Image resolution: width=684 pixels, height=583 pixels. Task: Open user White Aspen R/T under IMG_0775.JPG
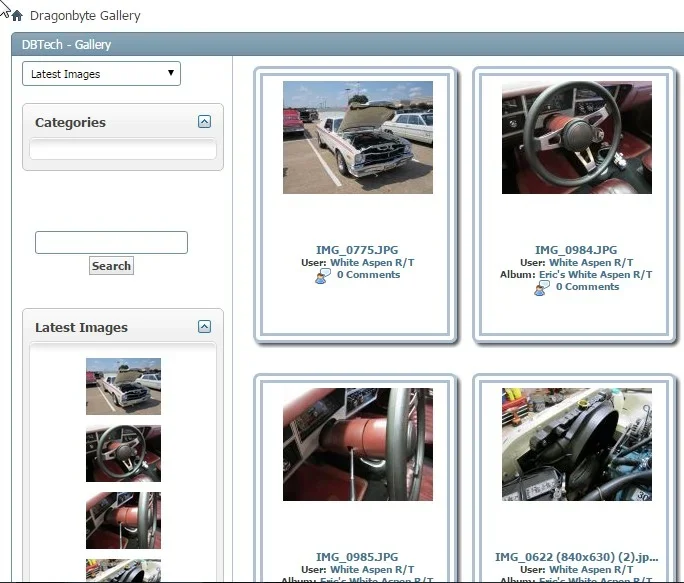[x=372, y=263]
